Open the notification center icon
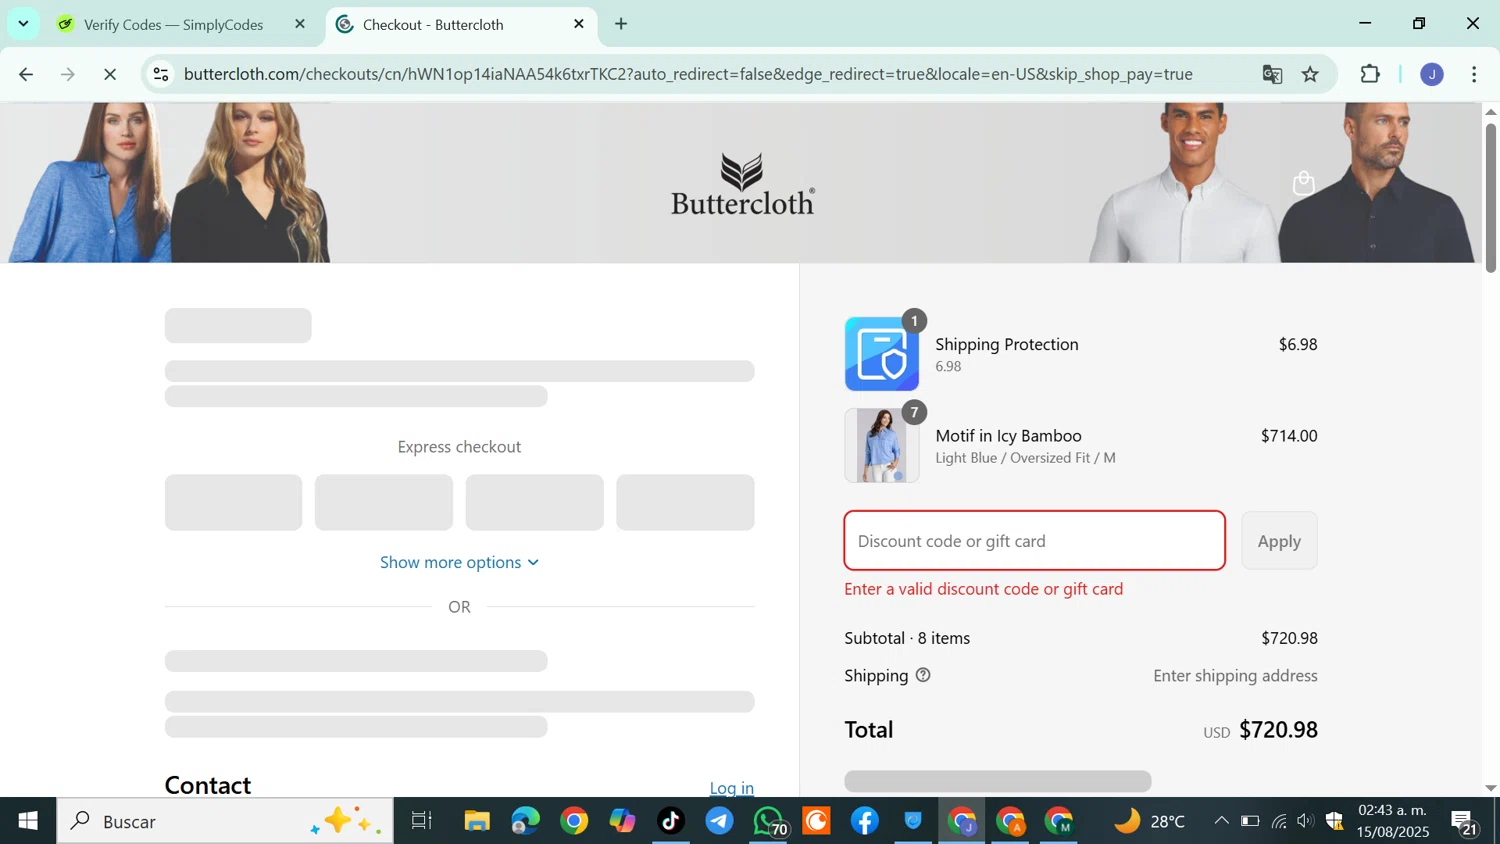This screenshot has height=844, width=1500. (1465, 822)
